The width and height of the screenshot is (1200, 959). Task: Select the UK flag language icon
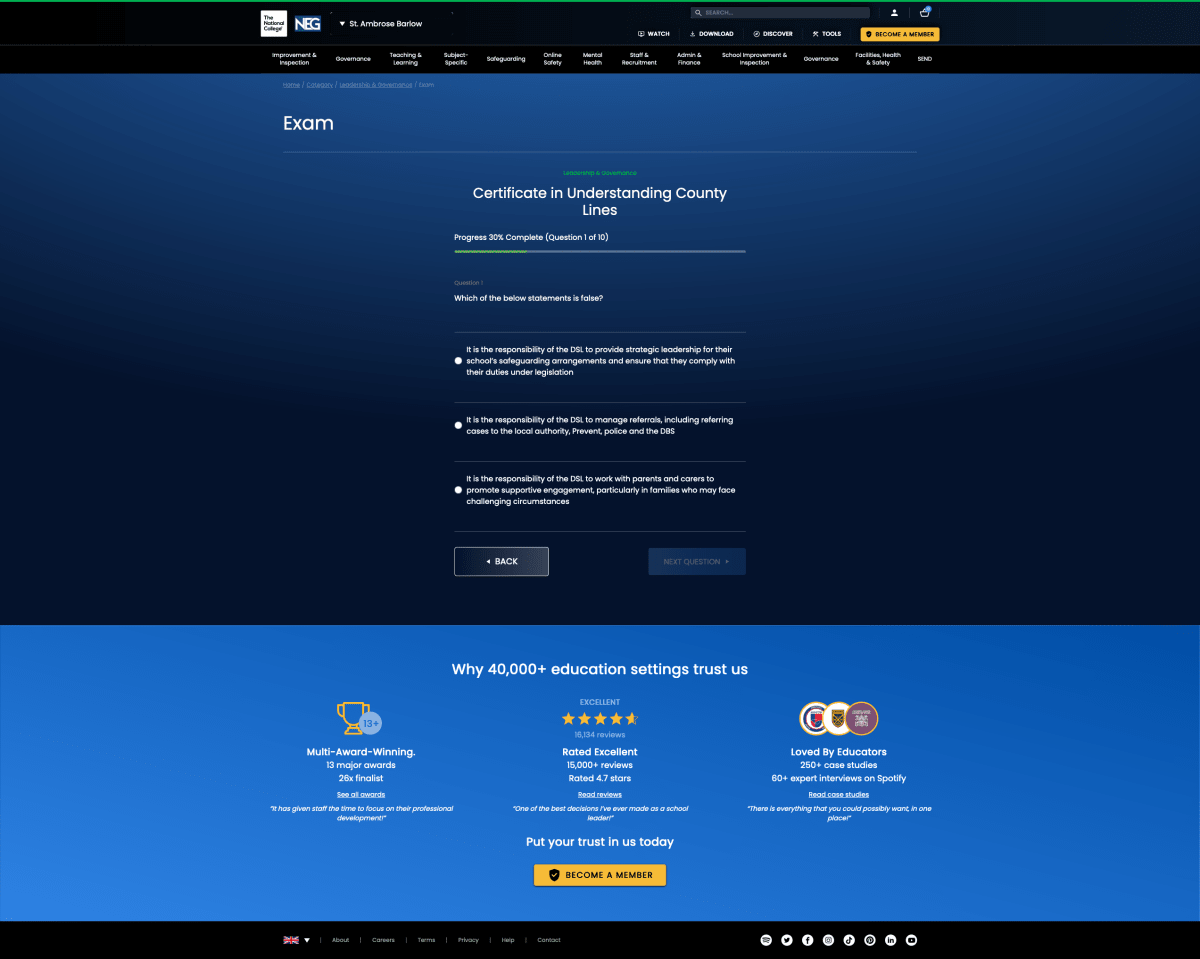click(x=291, y=940)
